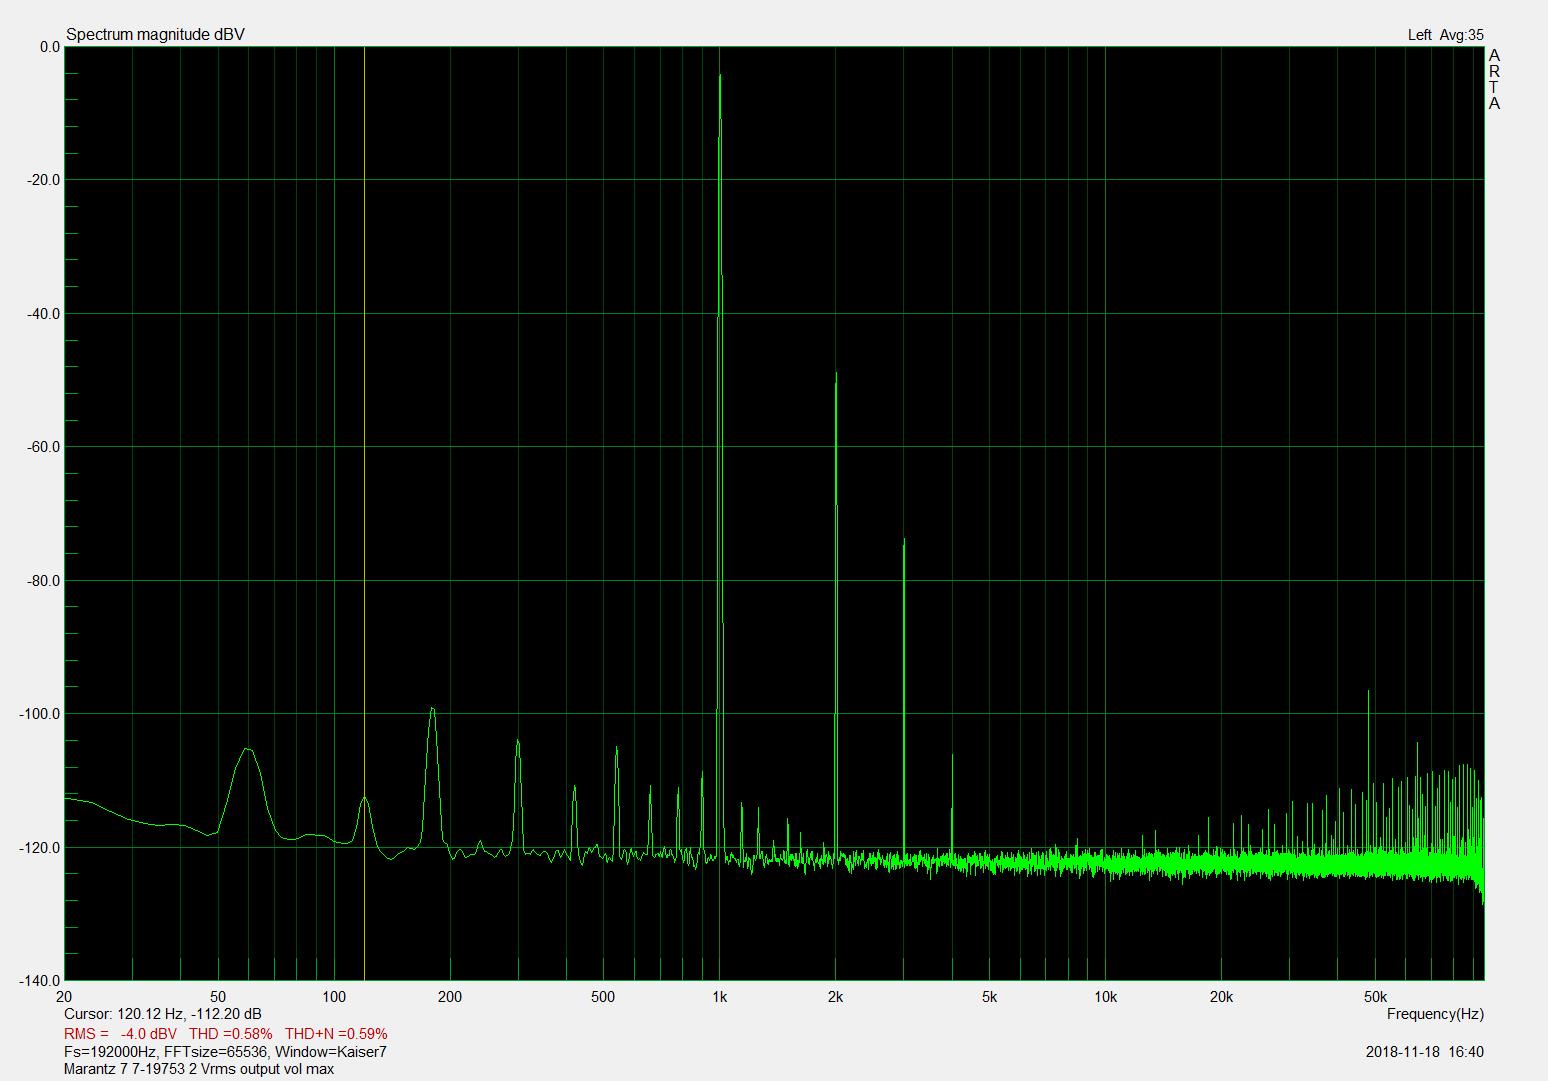Click the 'THD+N =0.59%' readout
This screenshot has width=1548, height=1081.
click(336, 1033)
